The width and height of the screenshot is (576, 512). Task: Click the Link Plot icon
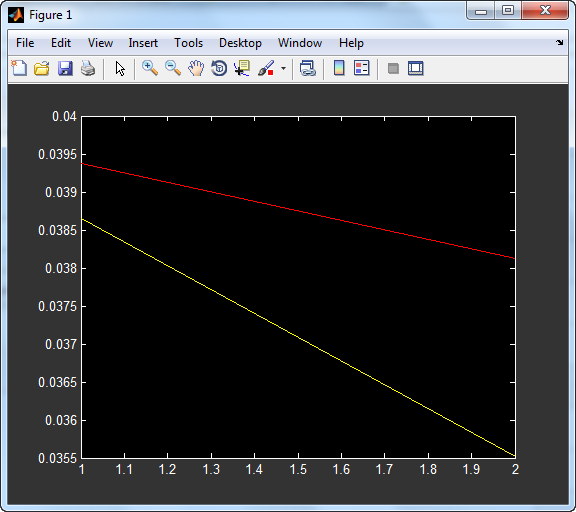coord(308,68)
